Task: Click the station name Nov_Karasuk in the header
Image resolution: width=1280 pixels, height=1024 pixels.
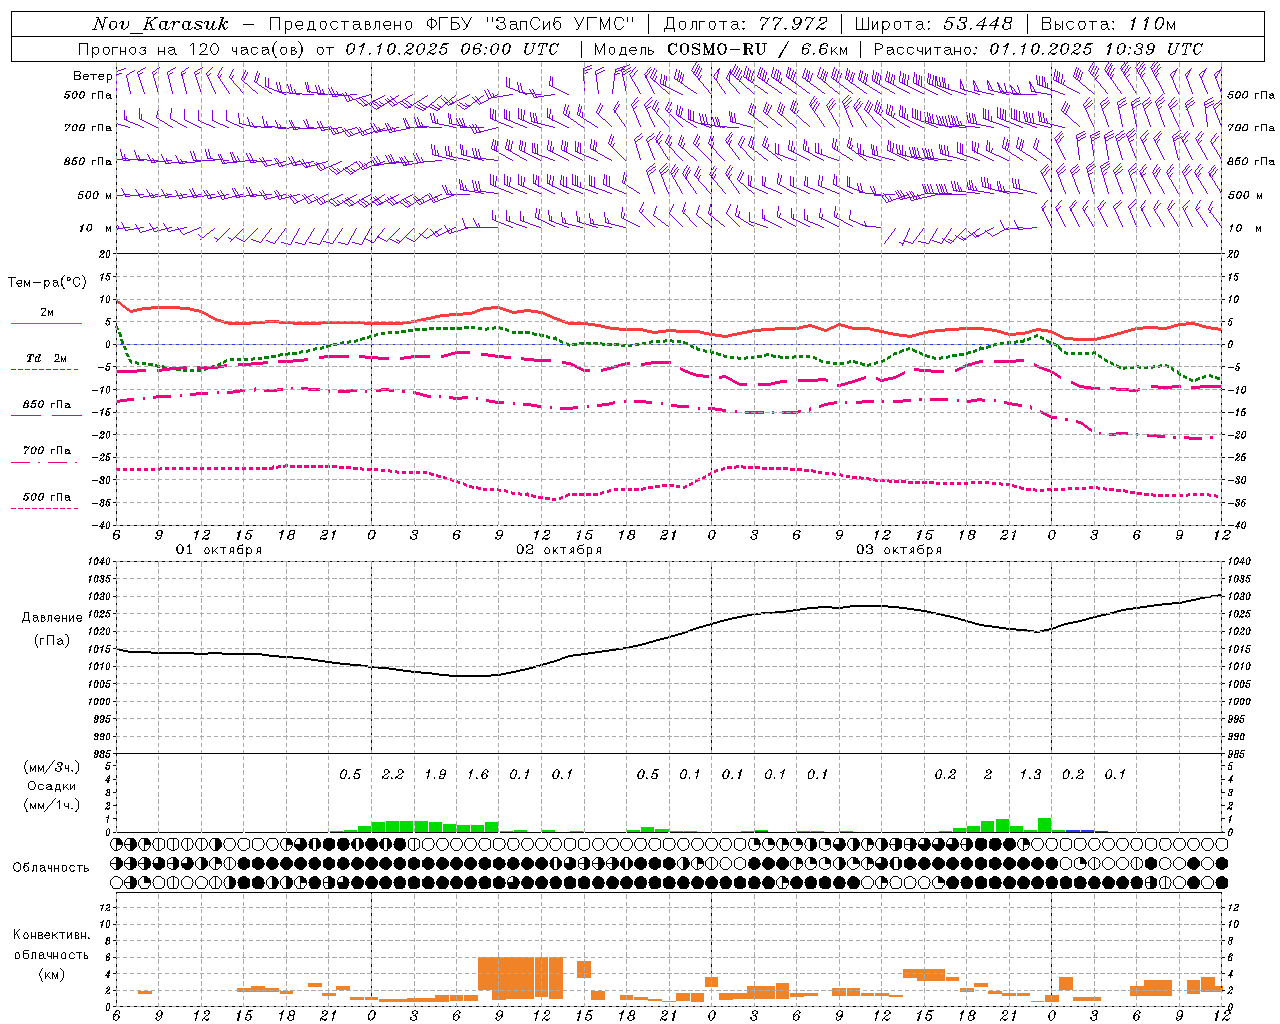Action: [x=160, y=24]
